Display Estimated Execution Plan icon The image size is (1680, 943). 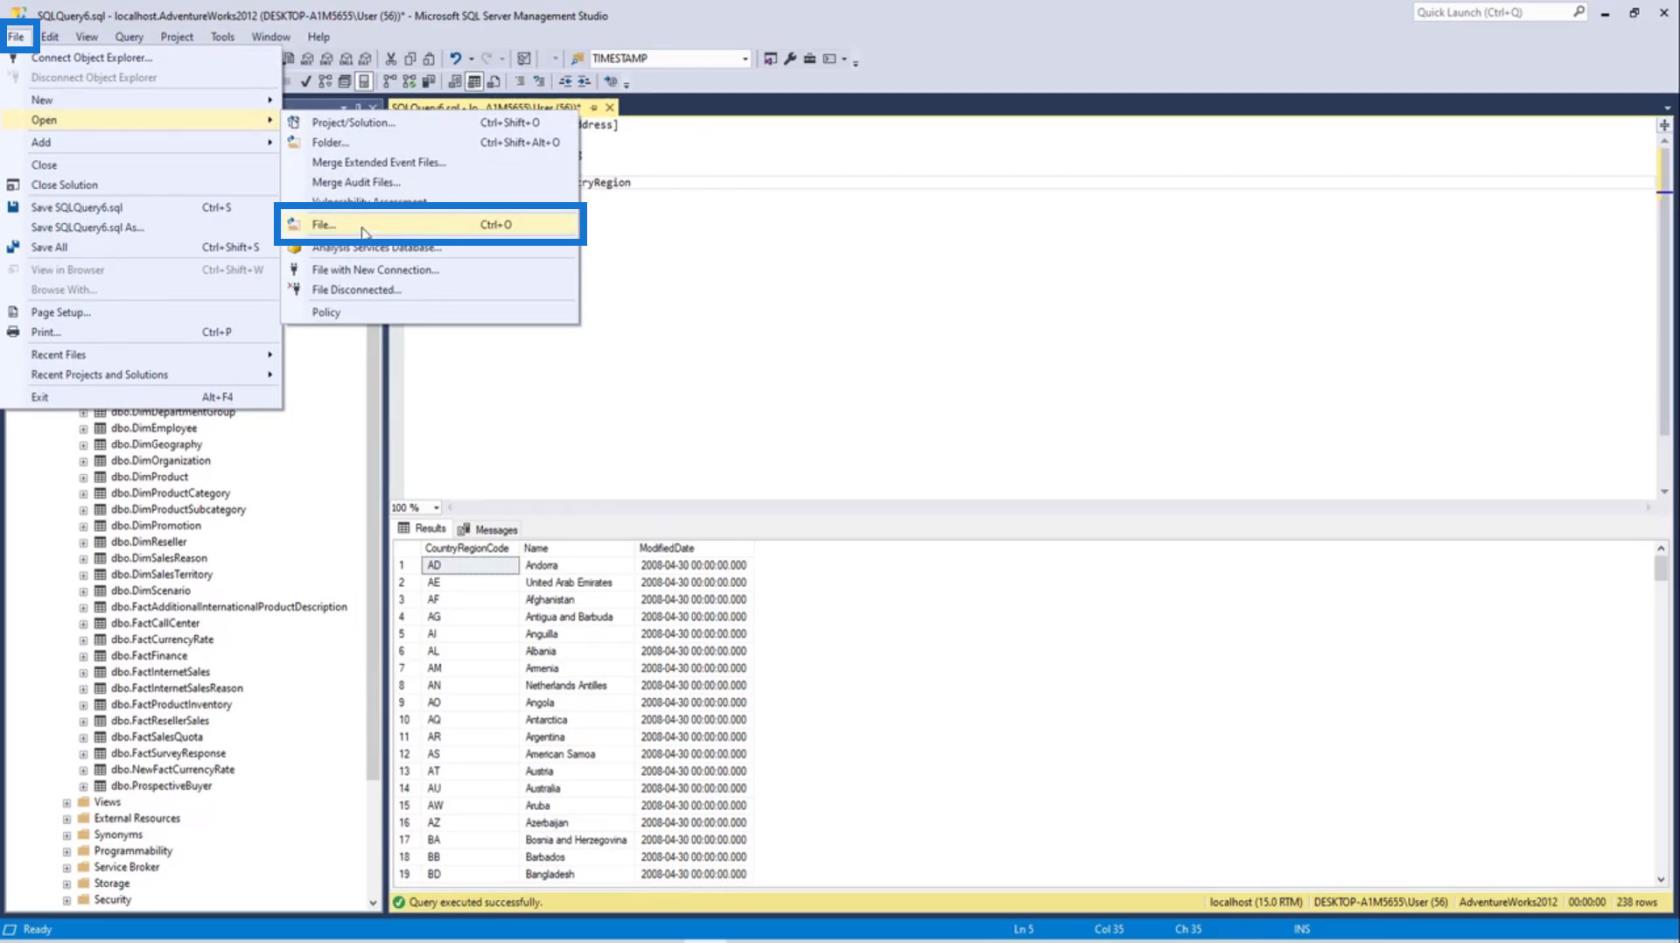coord(325,82)
